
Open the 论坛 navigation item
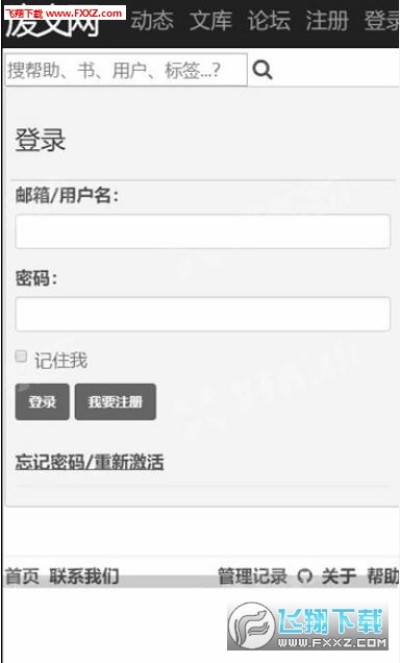[x=269, y=20]
